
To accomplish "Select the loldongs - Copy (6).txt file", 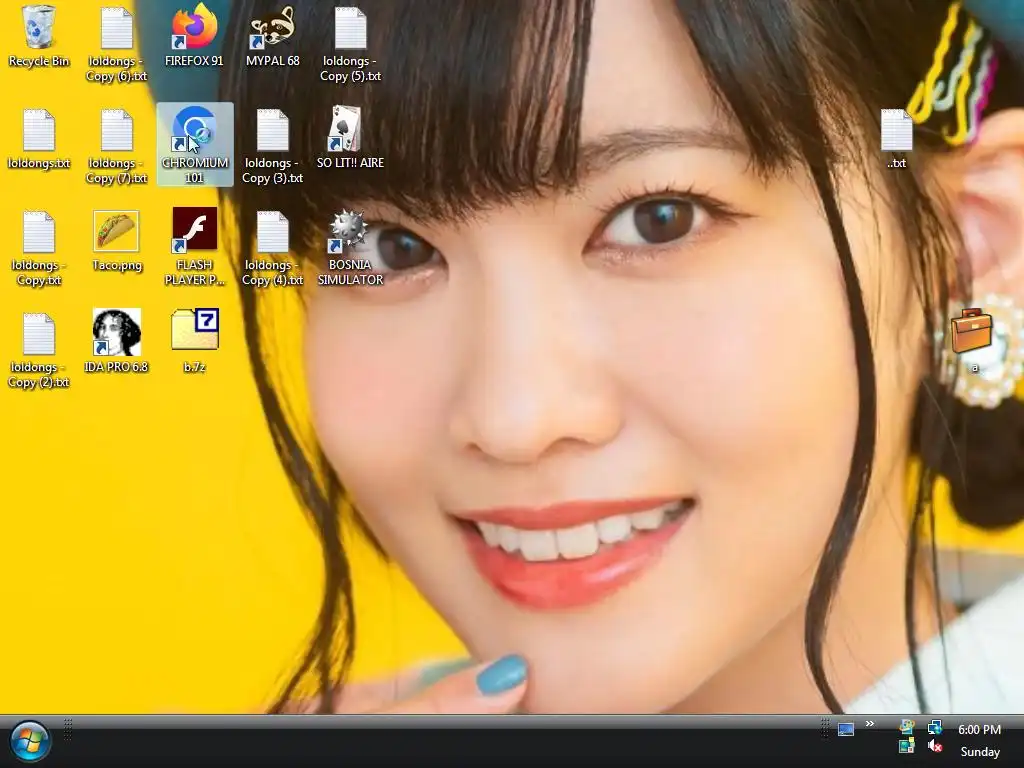I will tap(116, 44).
